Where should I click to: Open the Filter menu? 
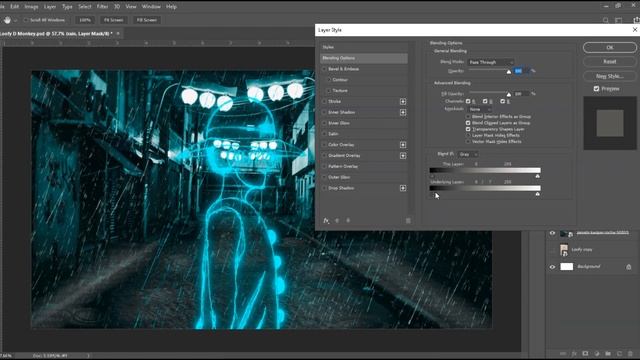click(x=102, y=7)
